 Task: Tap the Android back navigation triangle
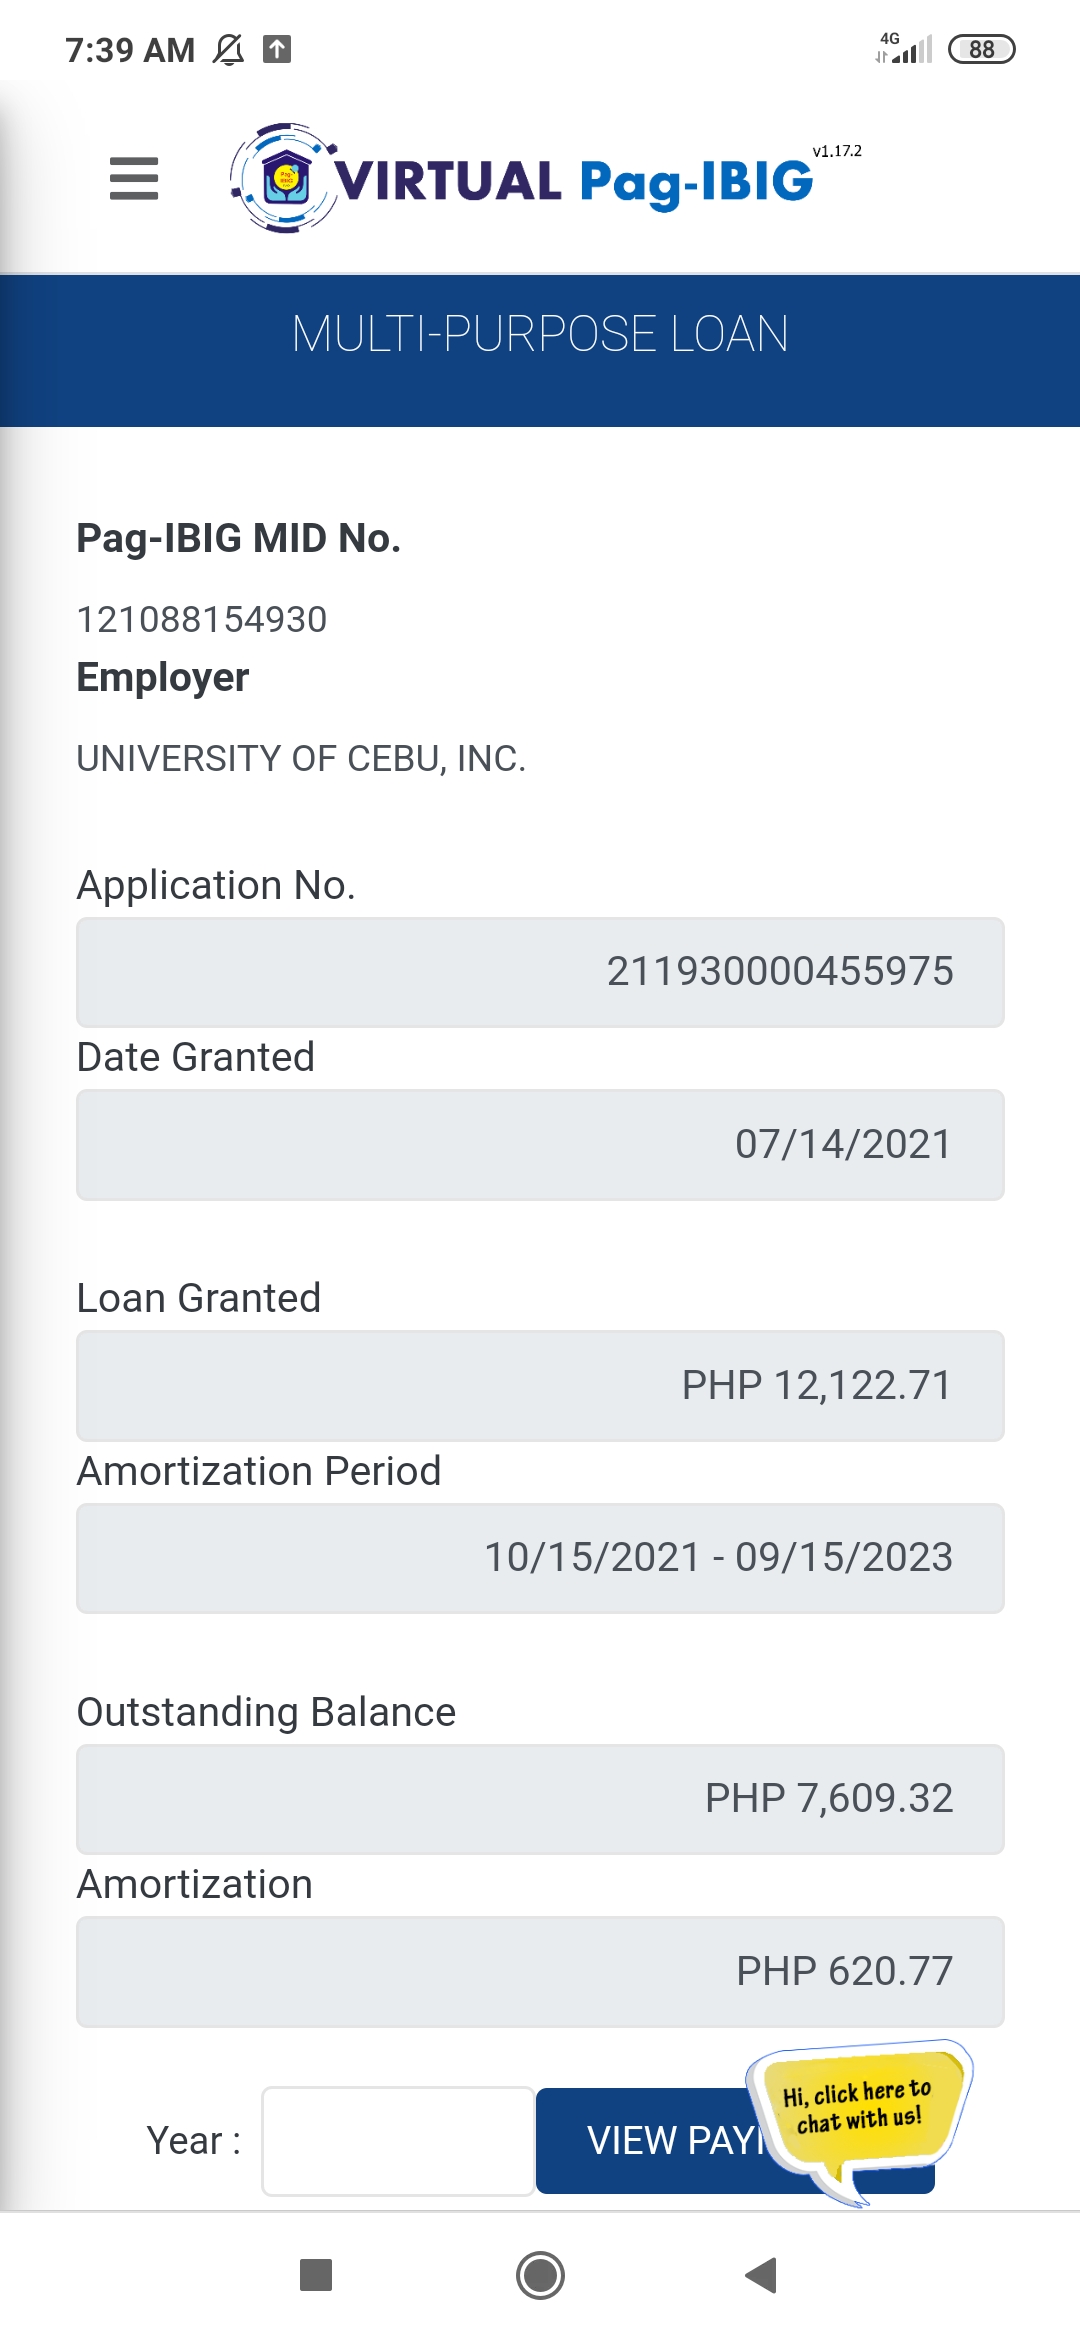click(x=762, y=2275)
